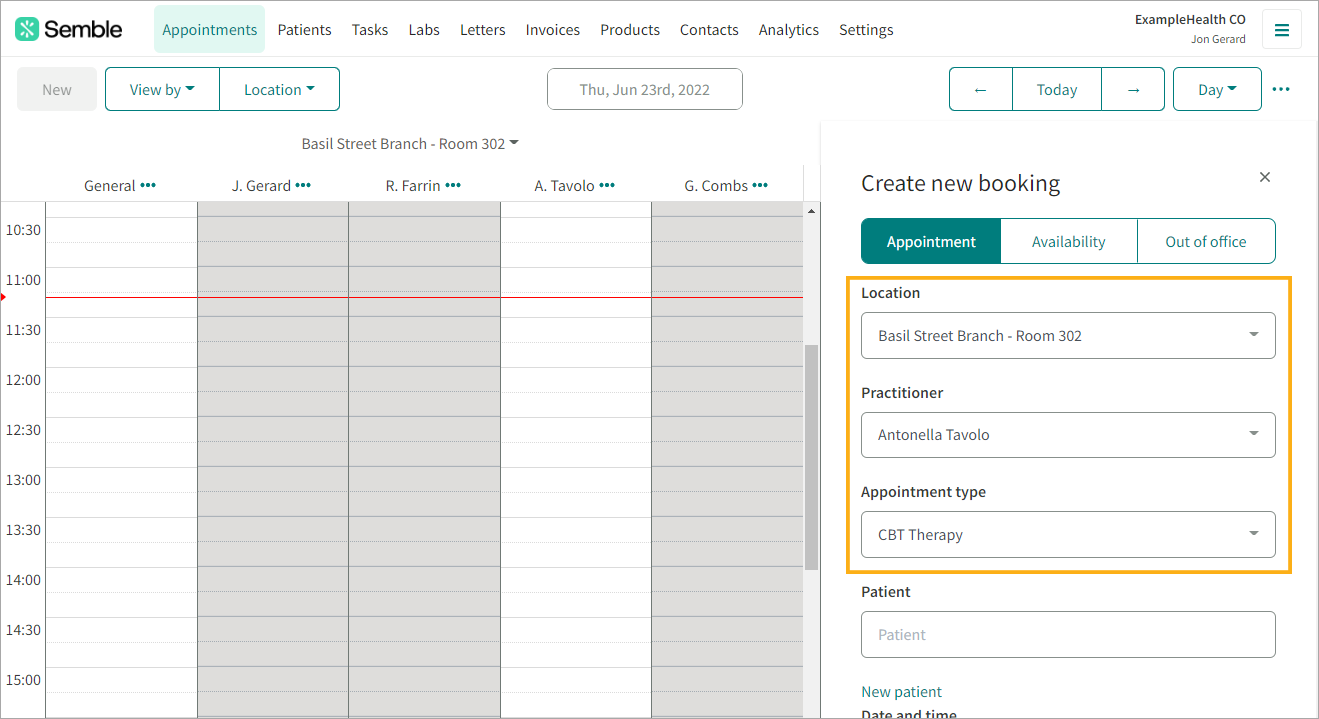Click the Semble logo
The width and height of the screenshot is (1319, 719).
click(x=68, y=29)
